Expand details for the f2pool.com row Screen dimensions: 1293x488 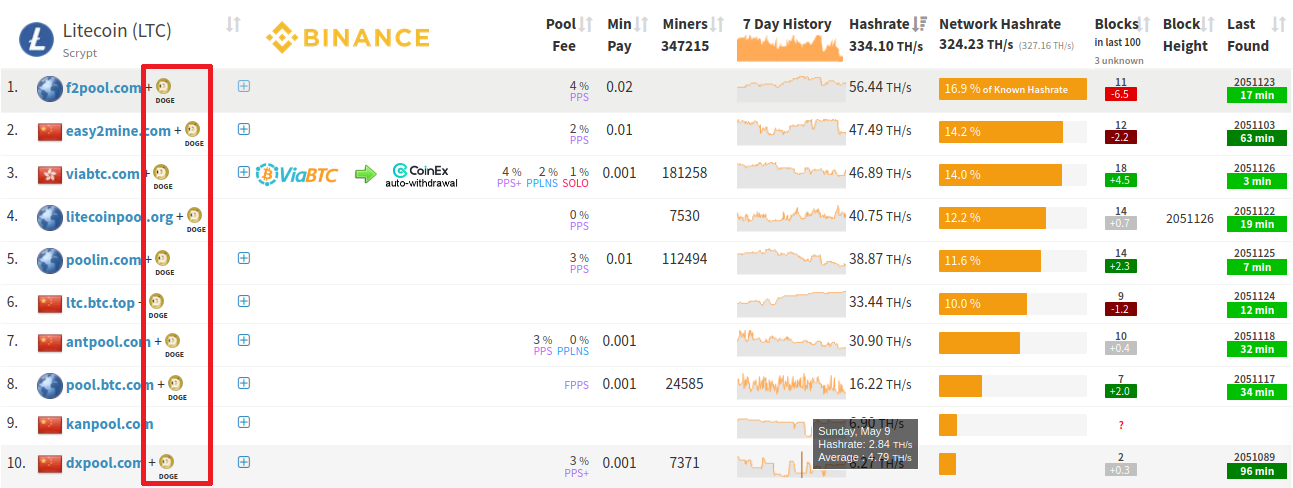[x=244, y=86]
